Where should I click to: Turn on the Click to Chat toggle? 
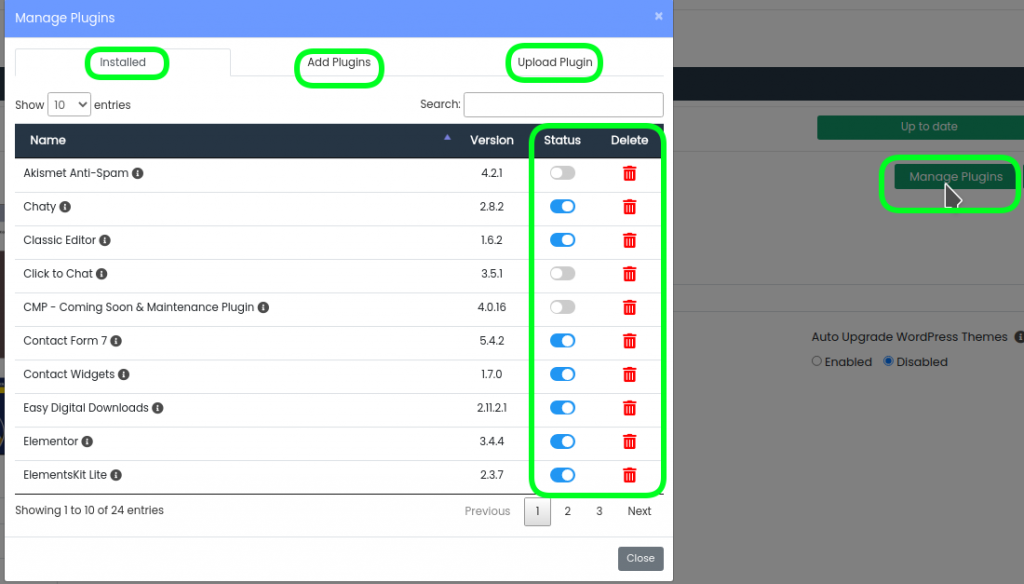tap(562, 274)
